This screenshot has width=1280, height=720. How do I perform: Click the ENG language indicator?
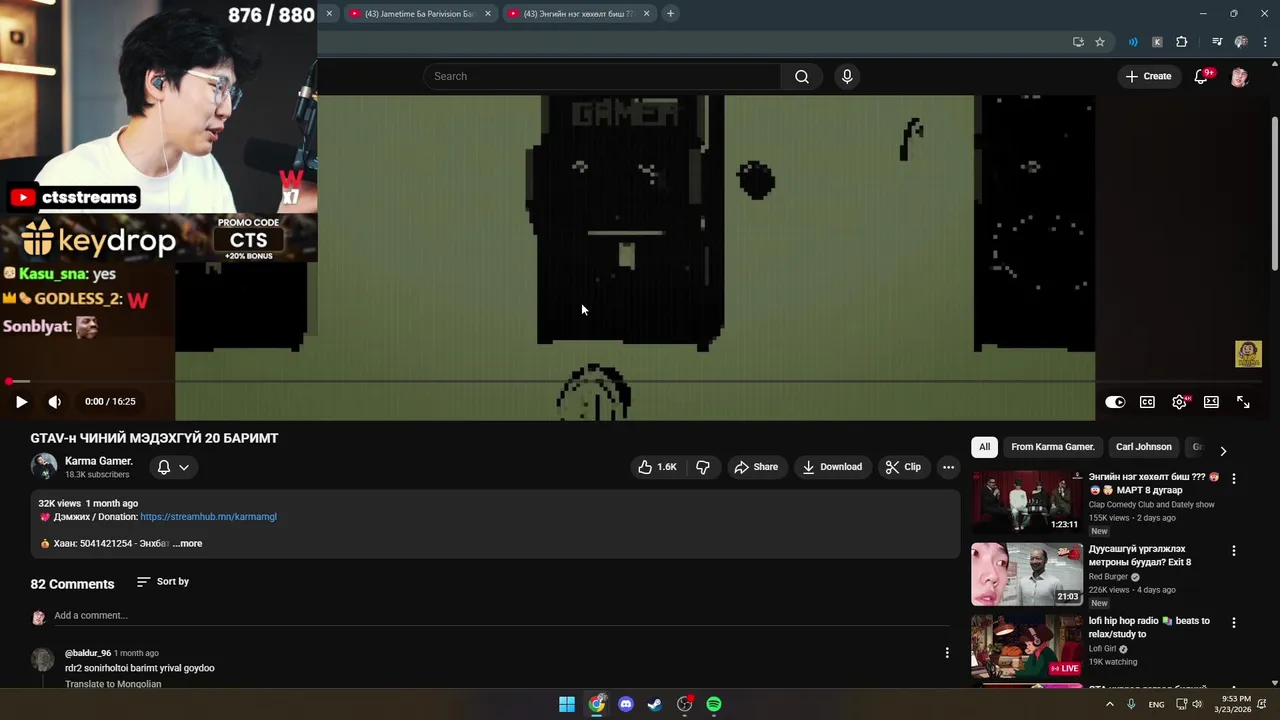coord(1156,704)
